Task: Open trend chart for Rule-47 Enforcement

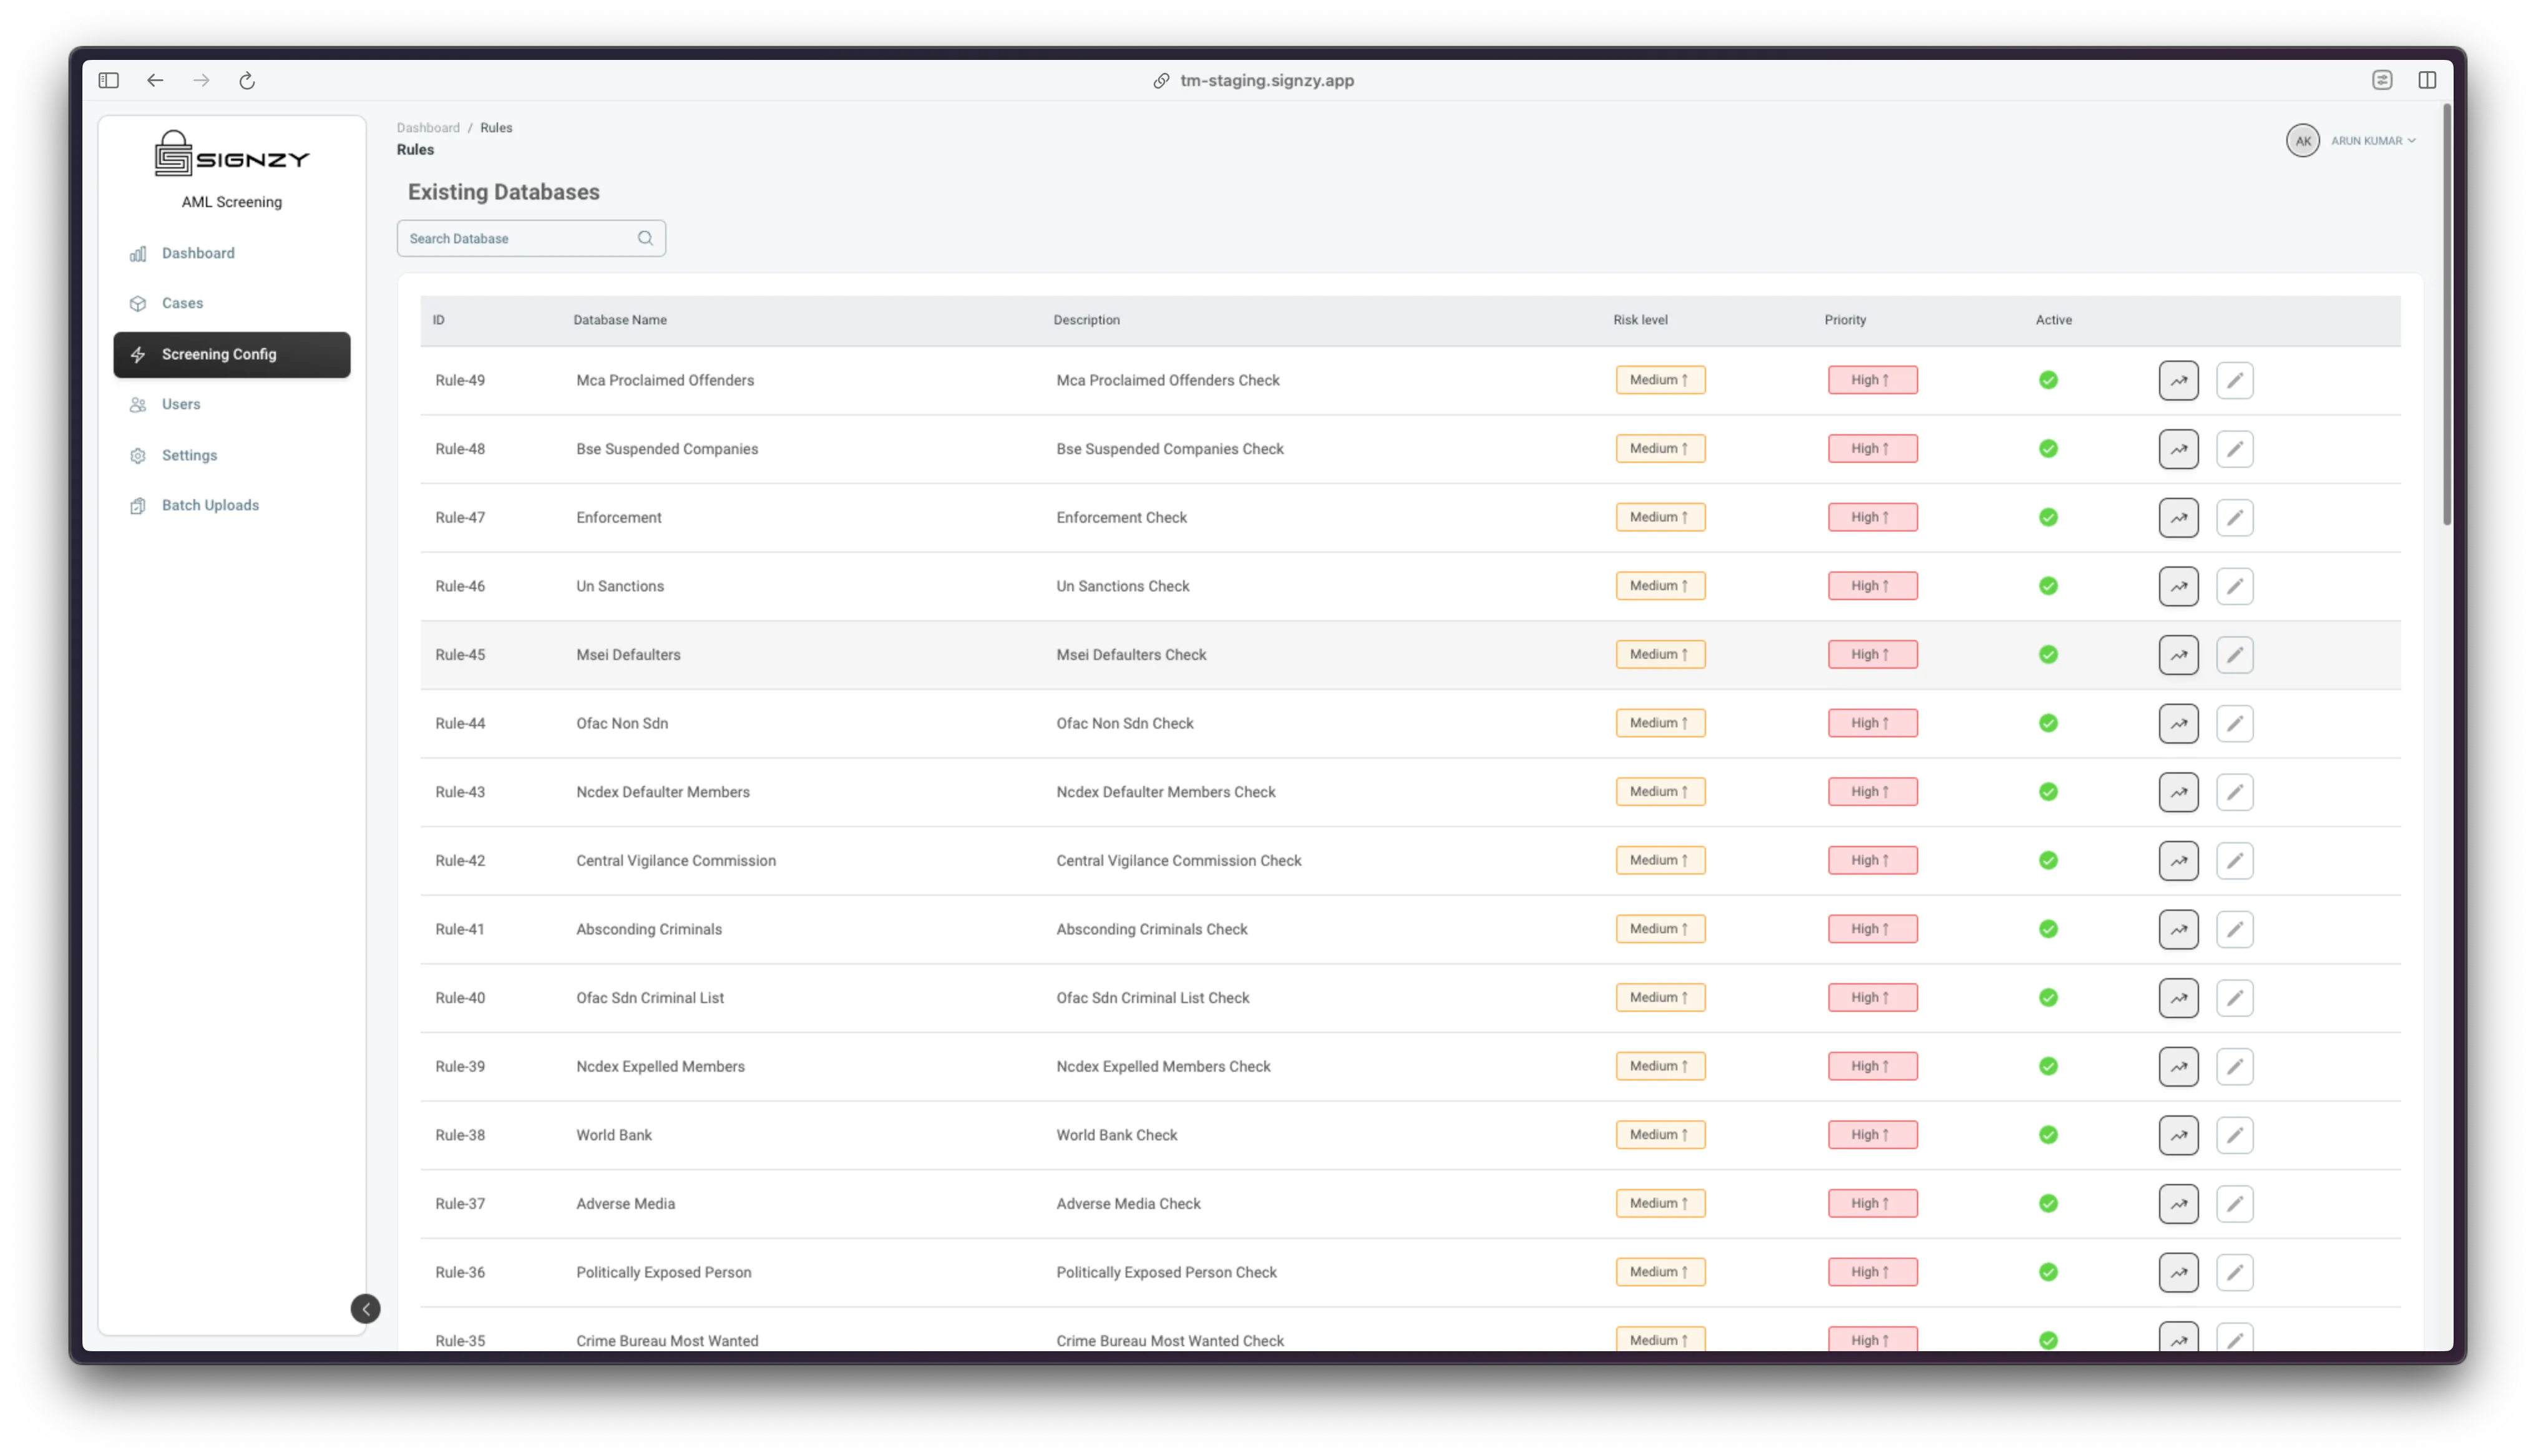Action: tap(2178, 517)
